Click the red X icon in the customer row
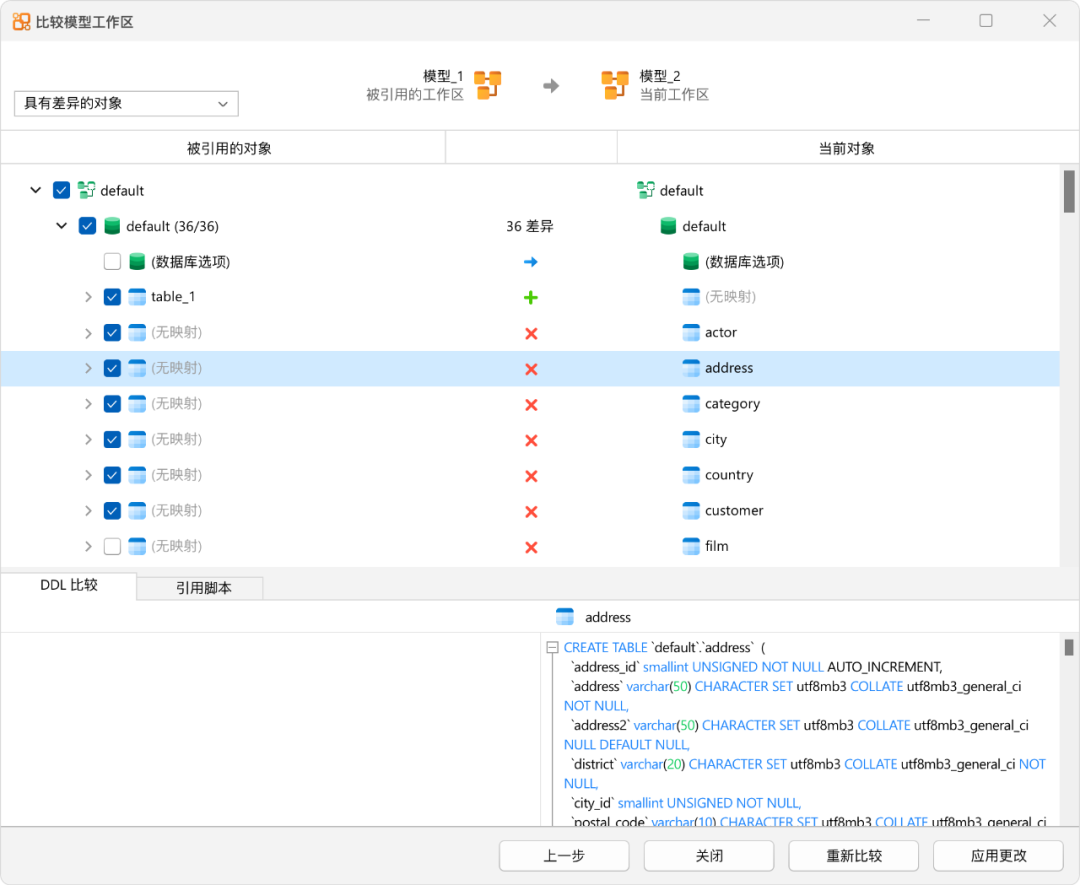The height and width of the screenshot is (885, 1080). point(531,512)
